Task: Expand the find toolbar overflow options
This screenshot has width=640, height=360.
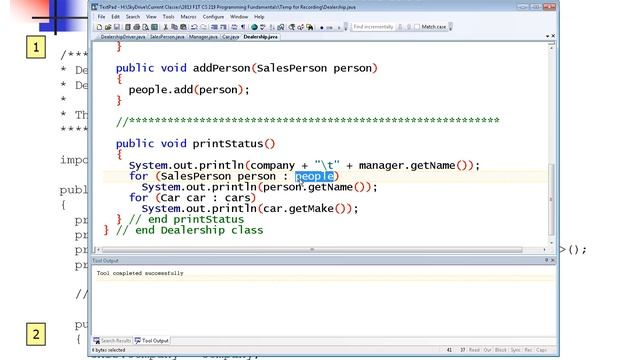Action: 450,27
